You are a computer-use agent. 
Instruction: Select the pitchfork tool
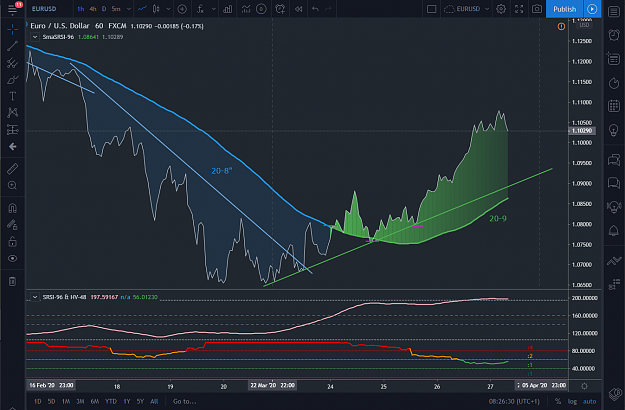pos(12,63)
